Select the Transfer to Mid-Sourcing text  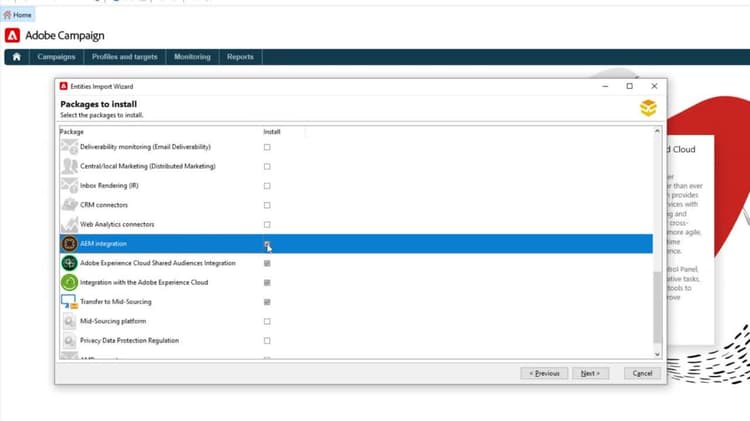116,302
